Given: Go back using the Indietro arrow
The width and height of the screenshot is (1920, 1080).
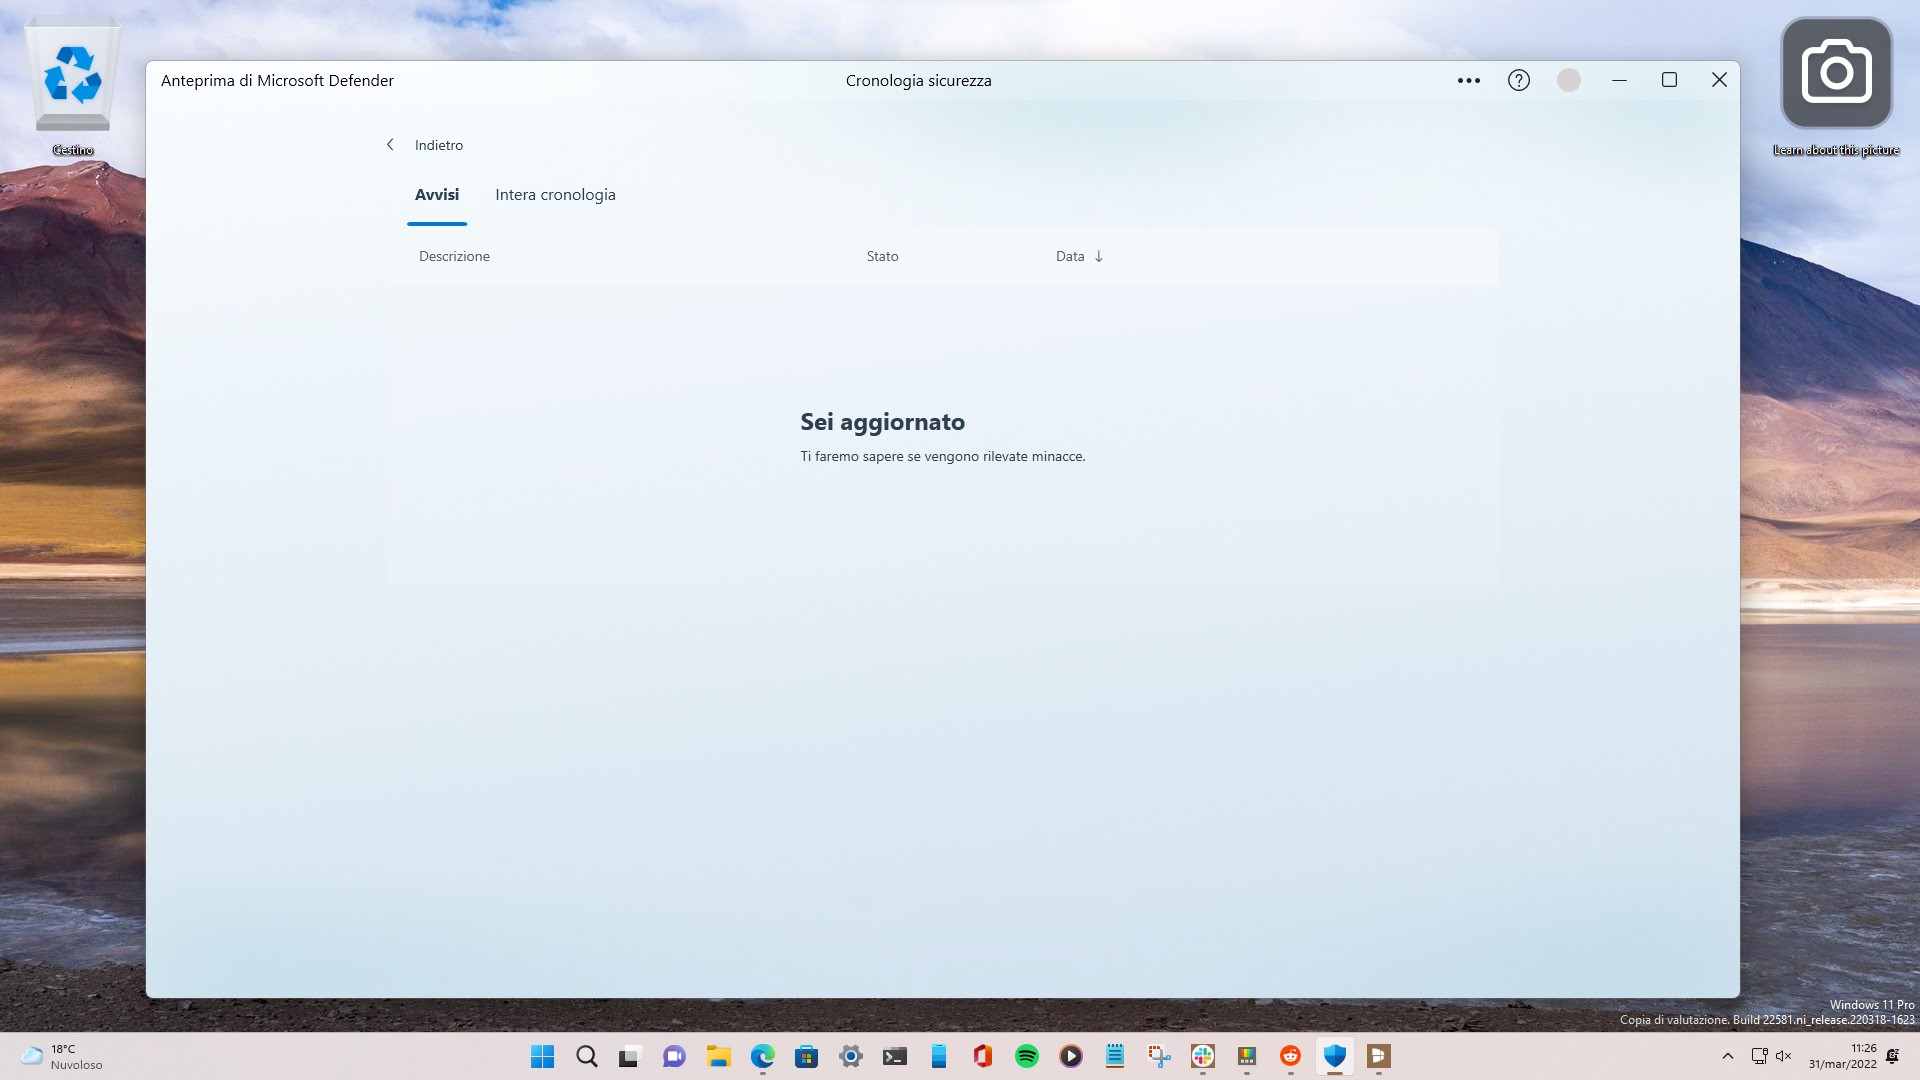Looking at the screenshot, I should 390,145.
